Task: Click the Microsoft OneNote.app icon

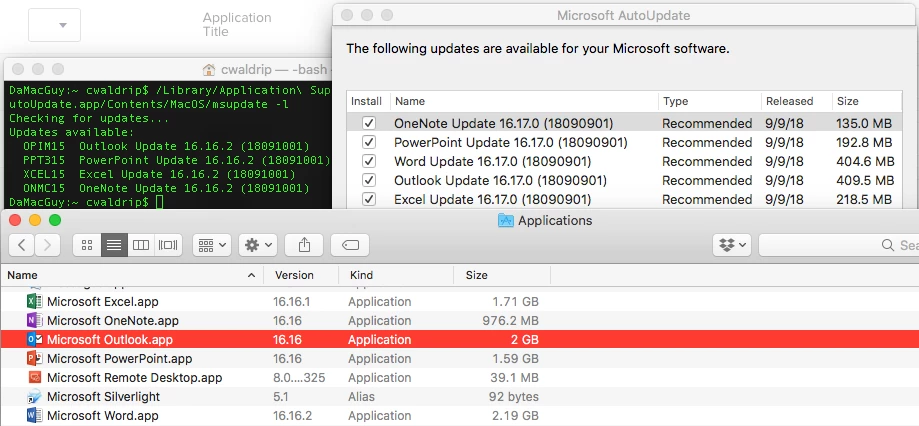Action: (x=35, y=321)
